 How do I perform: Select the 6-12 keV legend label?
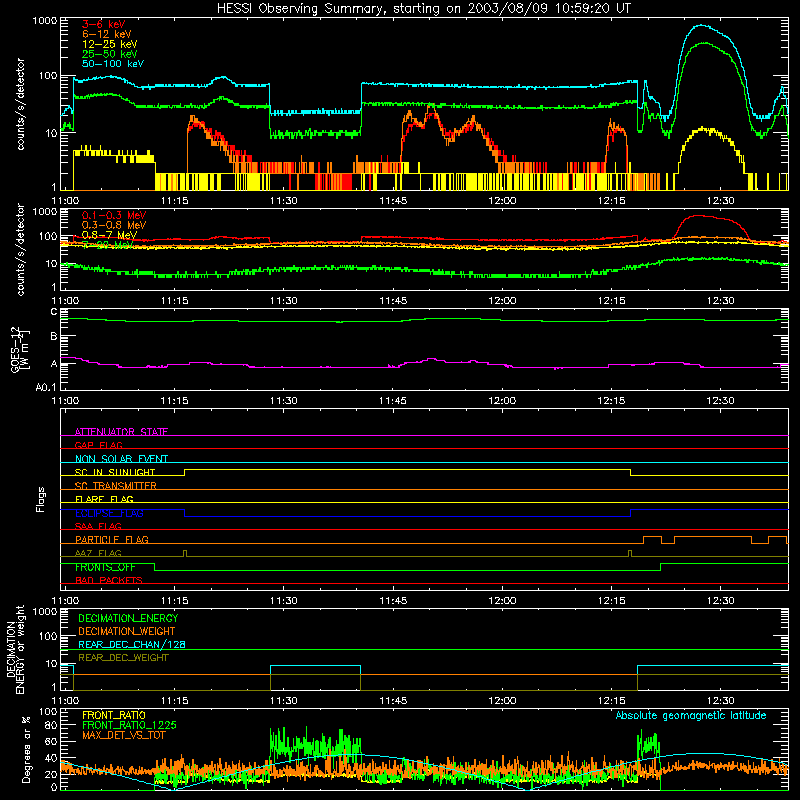click(x=106, y=34)
